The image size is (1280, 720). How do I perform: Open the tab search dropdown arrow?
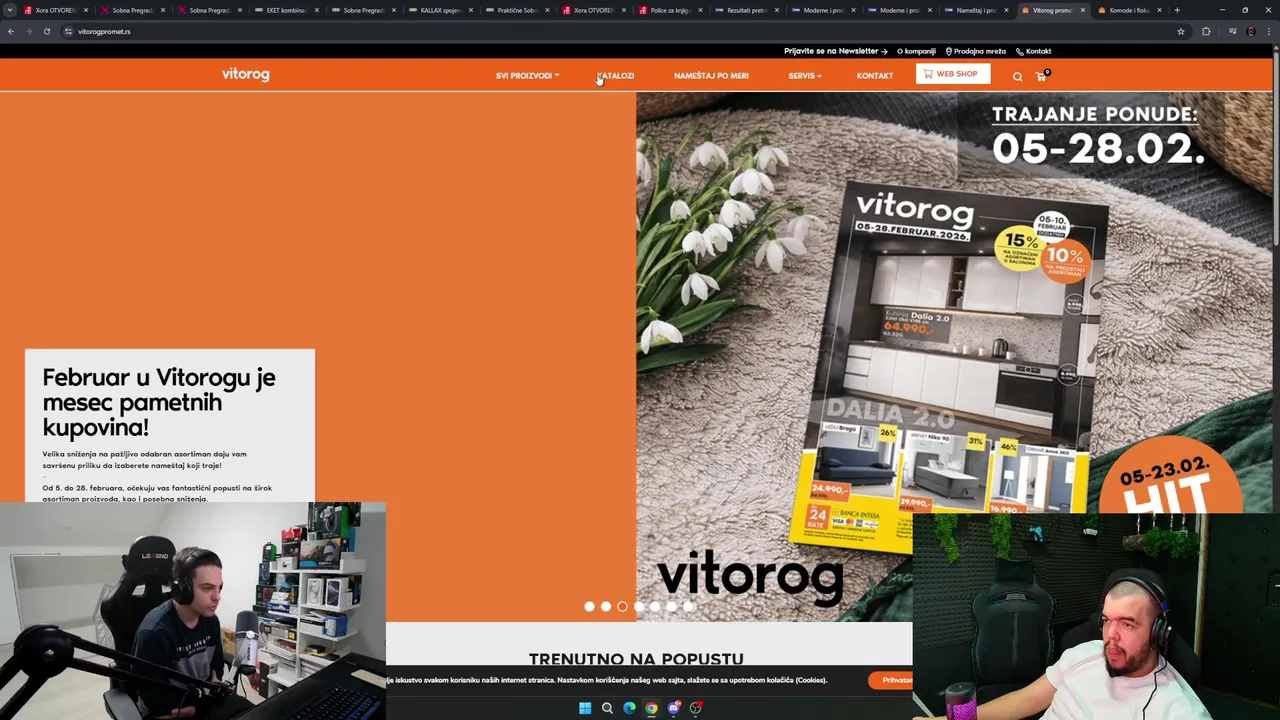pyautogui.click(x=10, y=10)
